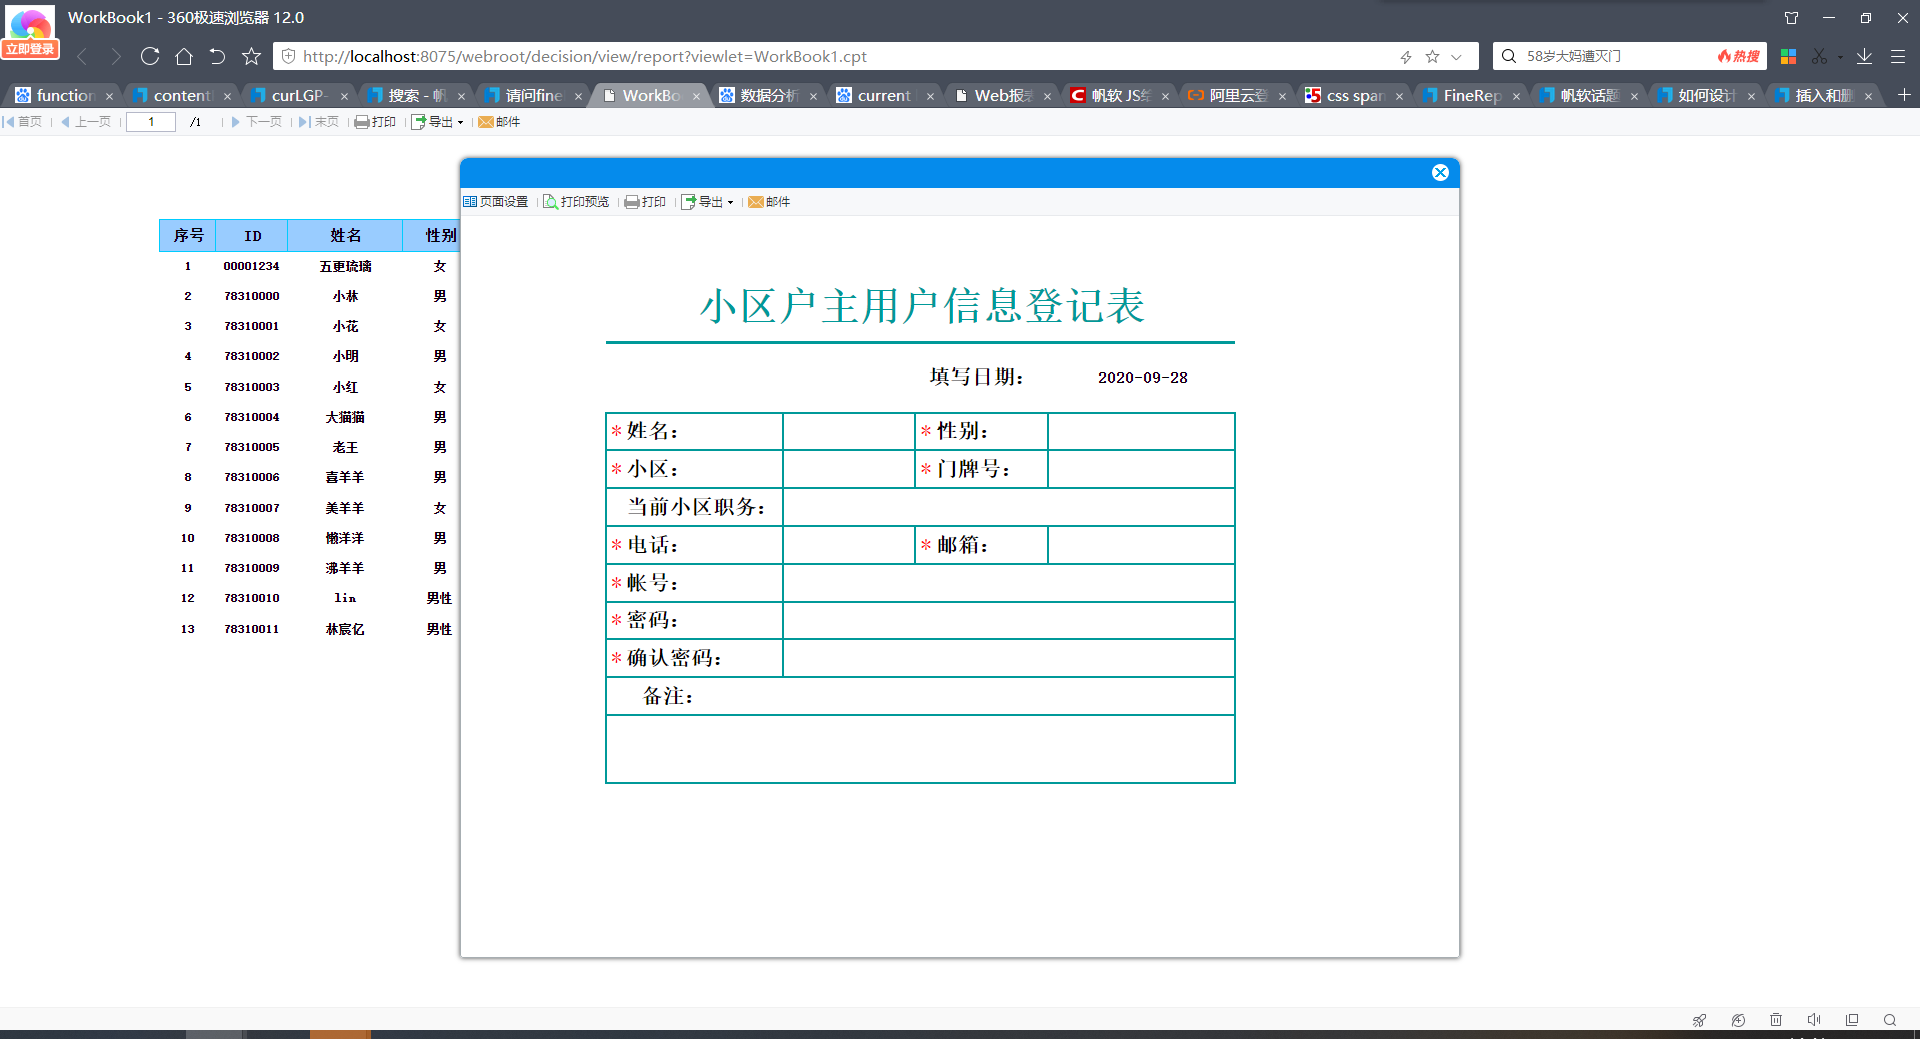Click the favorite star inside address bar

1432,57
